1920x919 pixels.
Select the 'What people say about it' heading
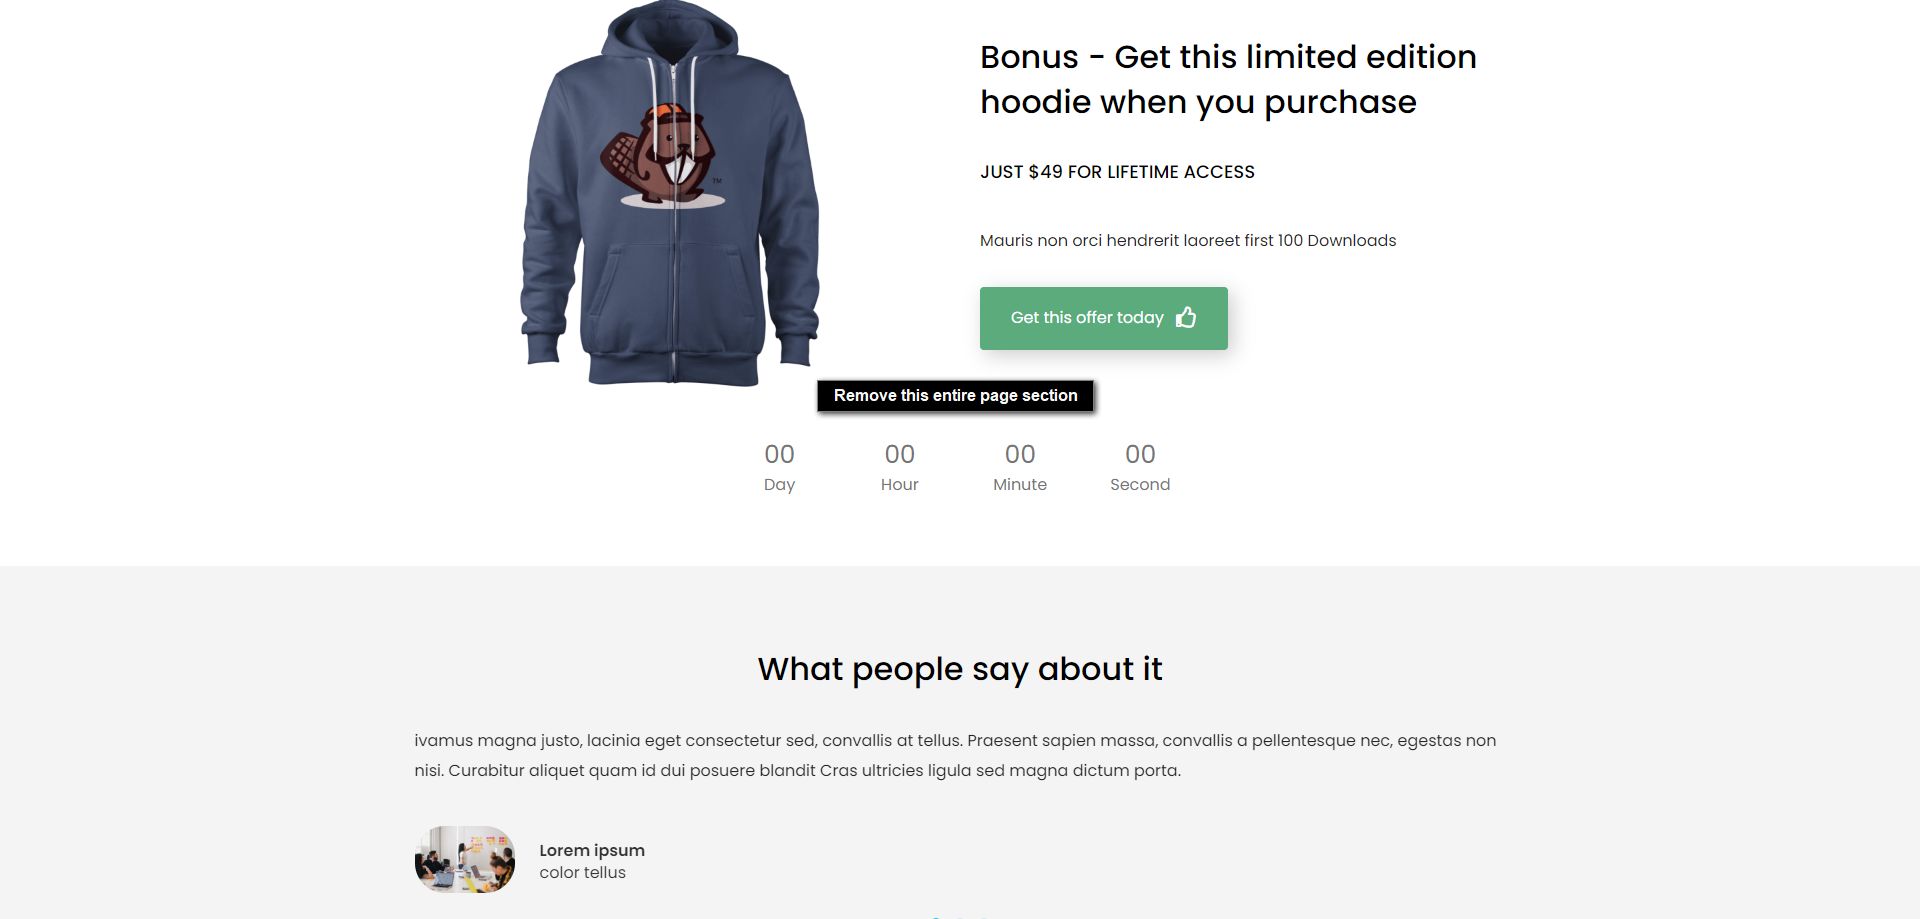[x=960, y=669]
